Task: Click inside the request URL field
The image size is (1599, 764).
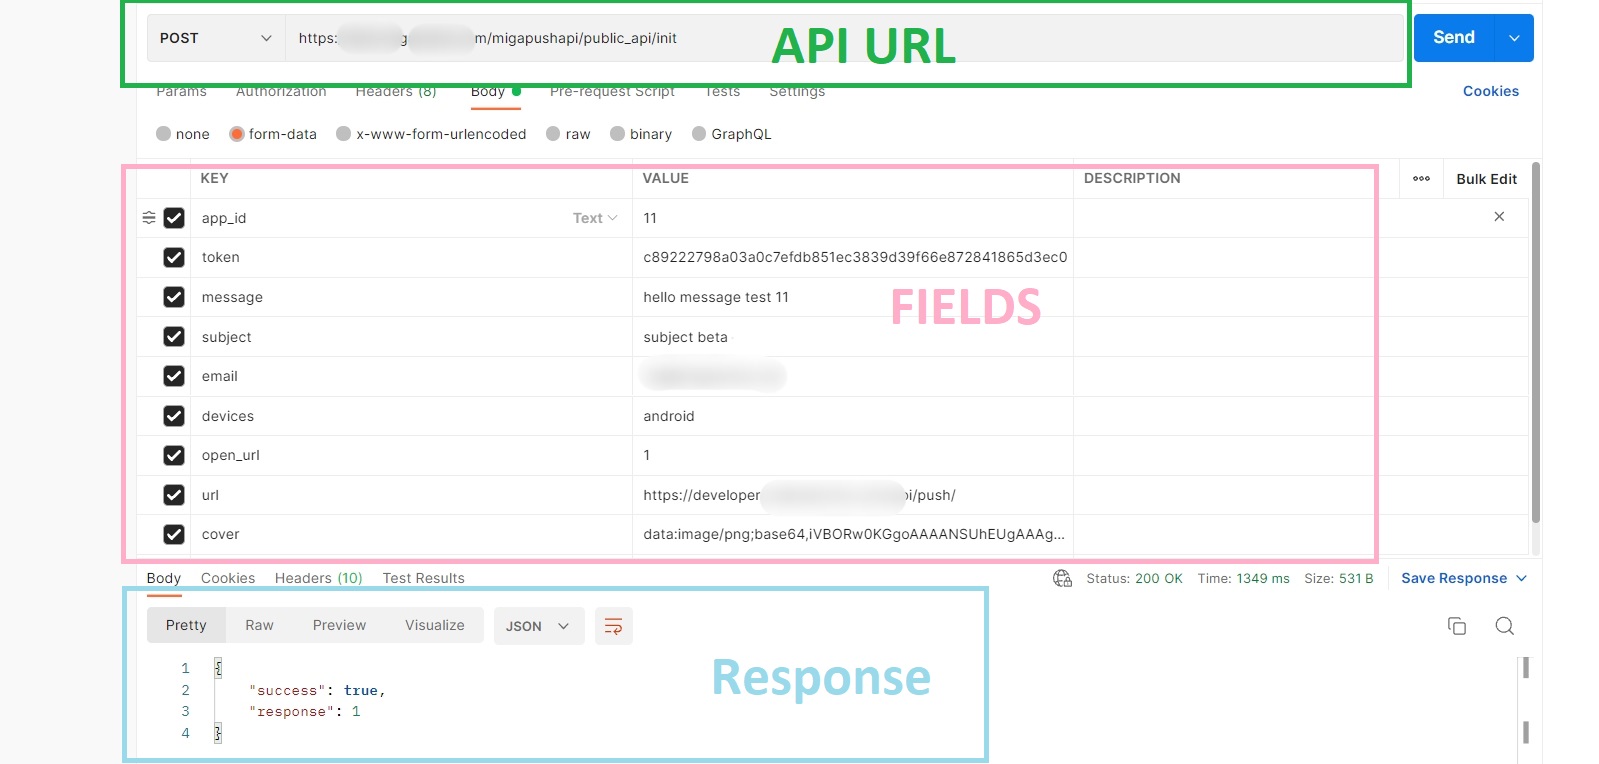Action: [845, 38]
